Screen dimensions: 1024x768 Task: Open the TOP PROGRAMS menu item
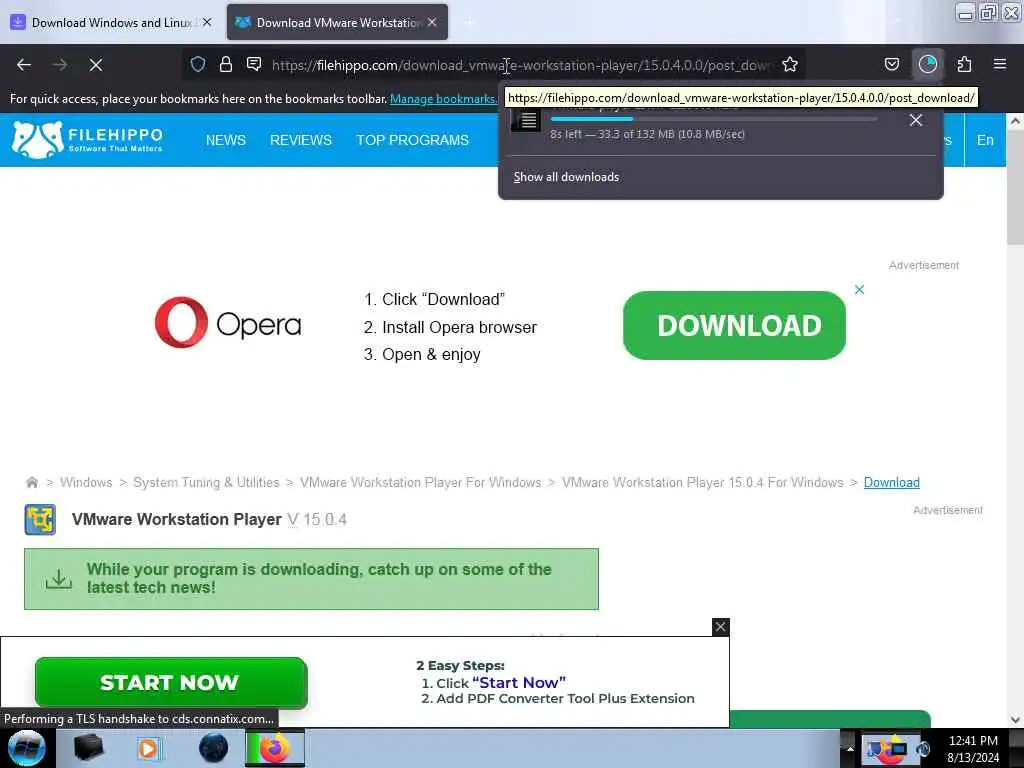point(412,140)
